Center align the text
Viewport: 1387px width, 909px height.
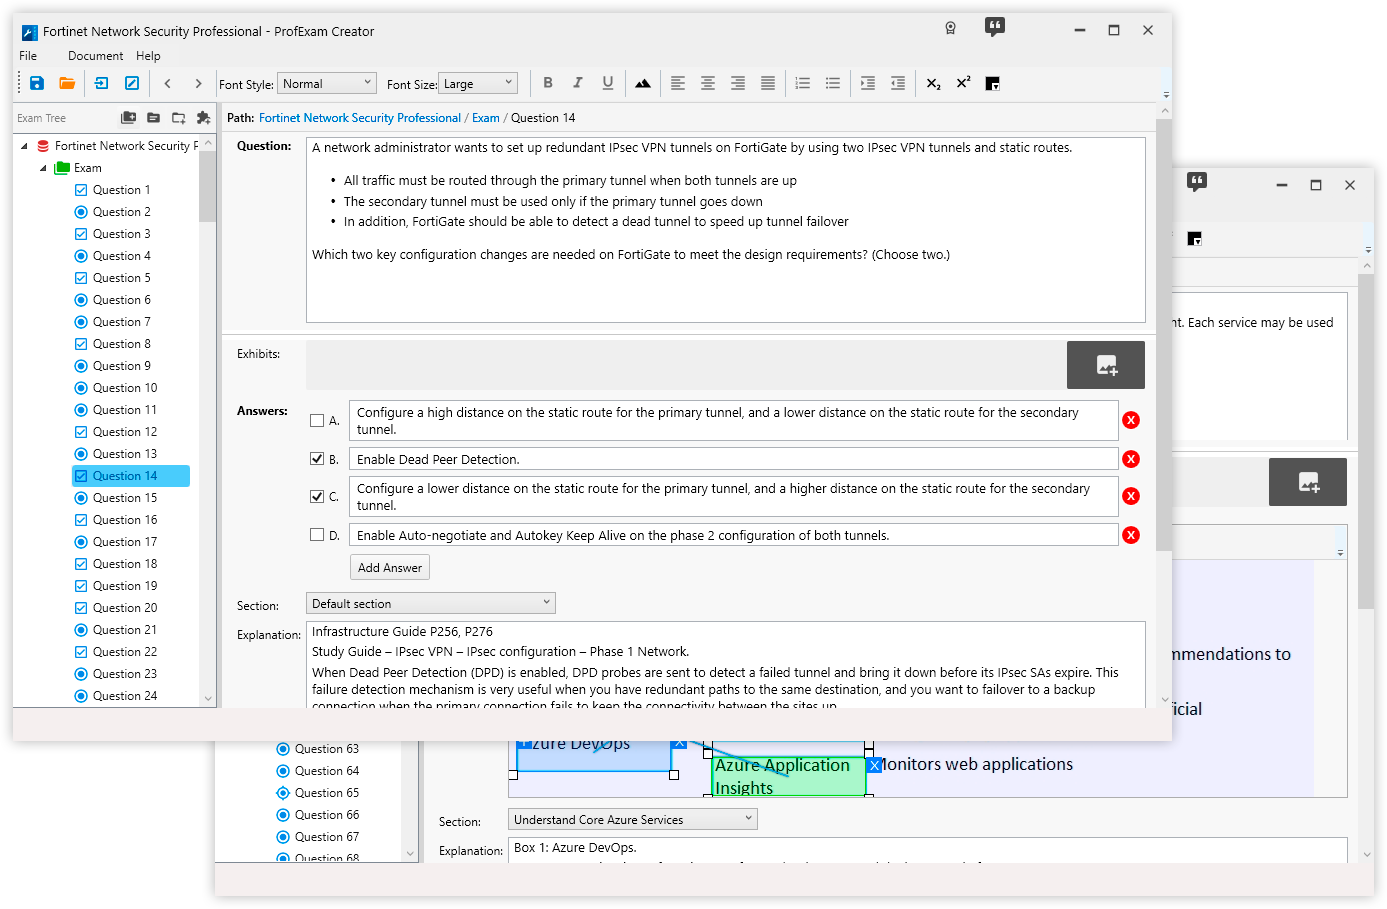pos(708,83)
